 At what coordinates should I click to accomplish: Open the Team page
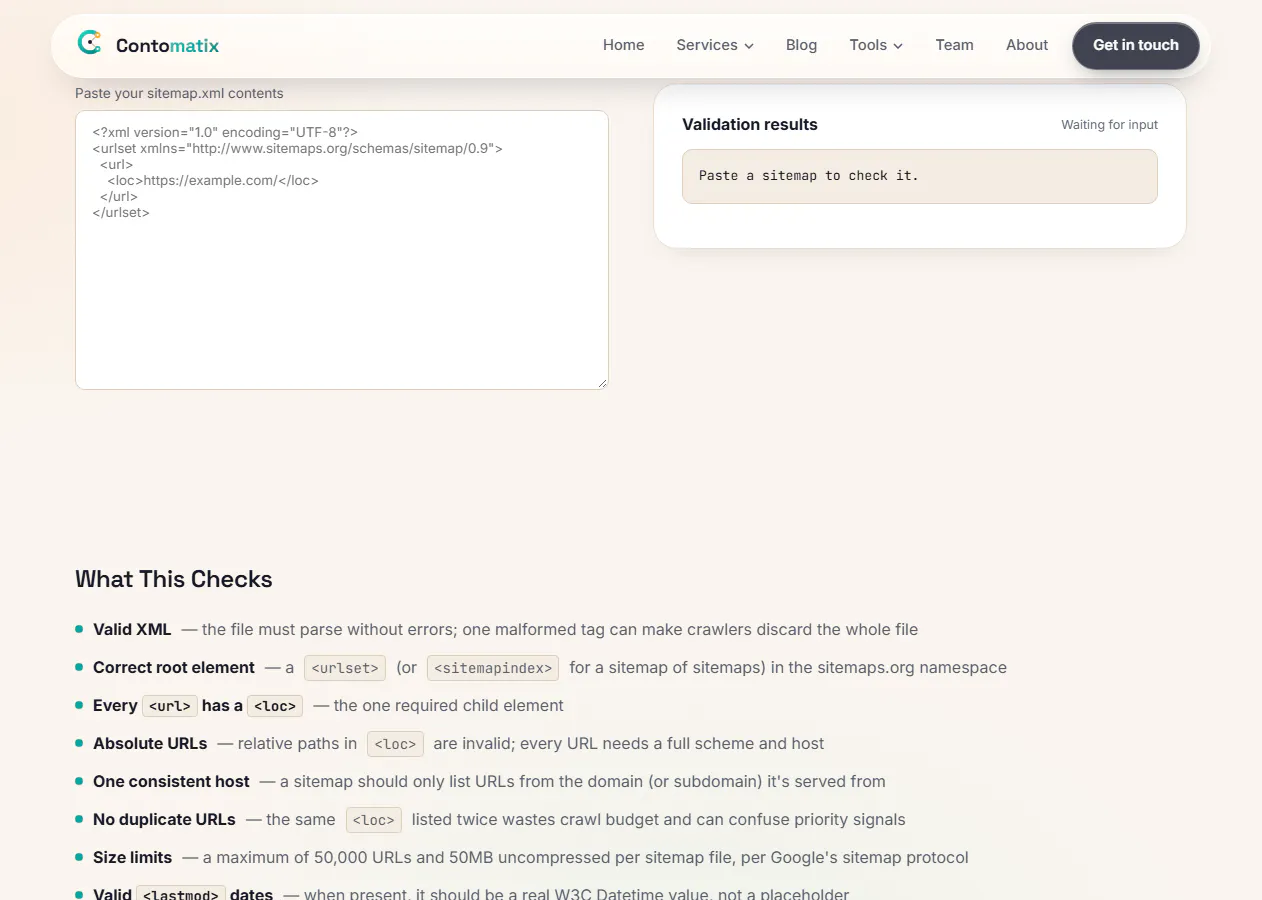954,45
